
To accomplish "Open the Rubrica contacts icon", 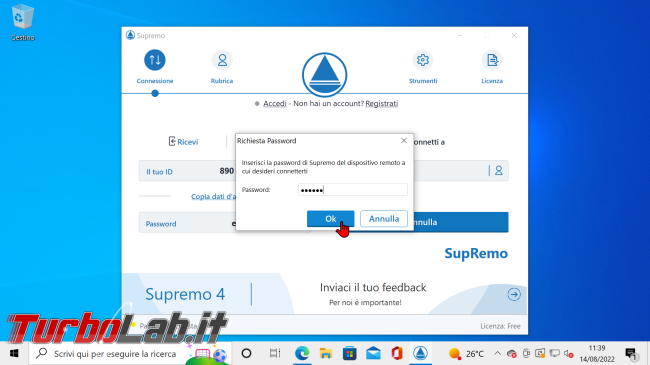I will click(222, 60).
